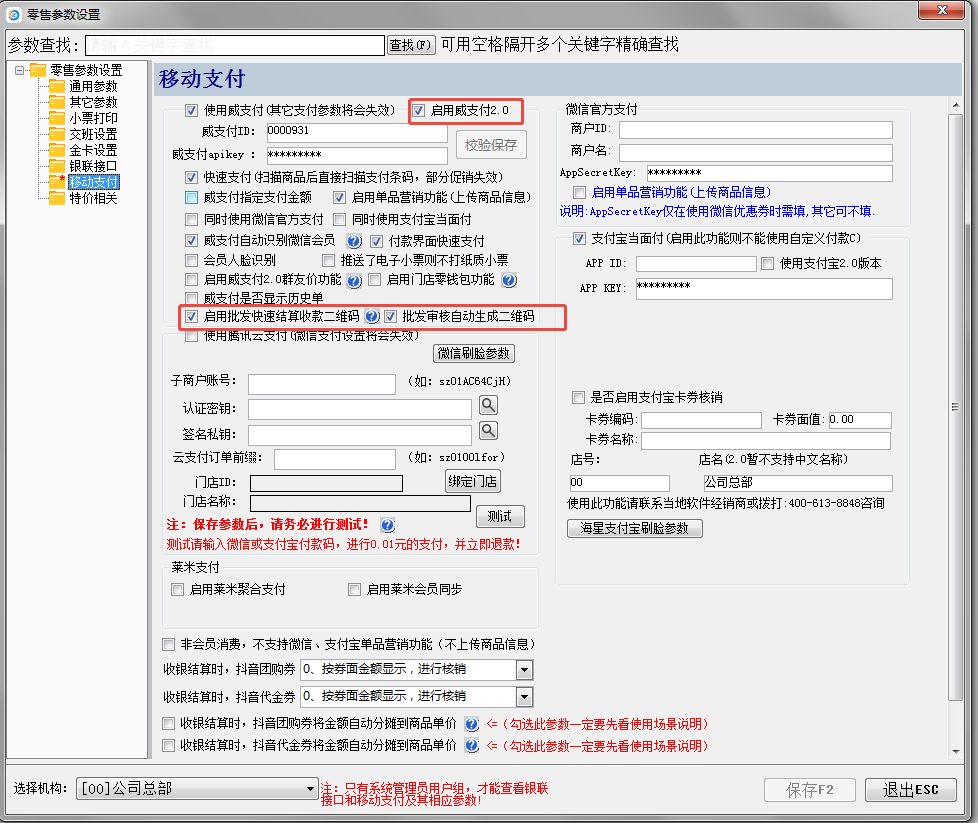This screenshot has width=978, height=823.
Task: Enable 是否启用支付宝卡券核销 checkbox
Action: 578,397
